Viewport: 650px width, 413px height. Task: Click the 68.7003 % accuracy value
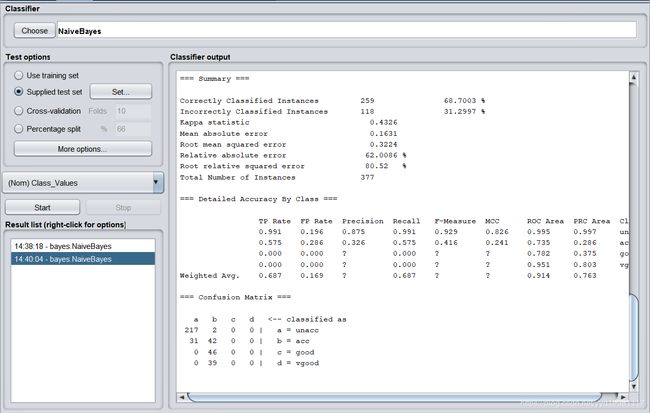point(464,101)
